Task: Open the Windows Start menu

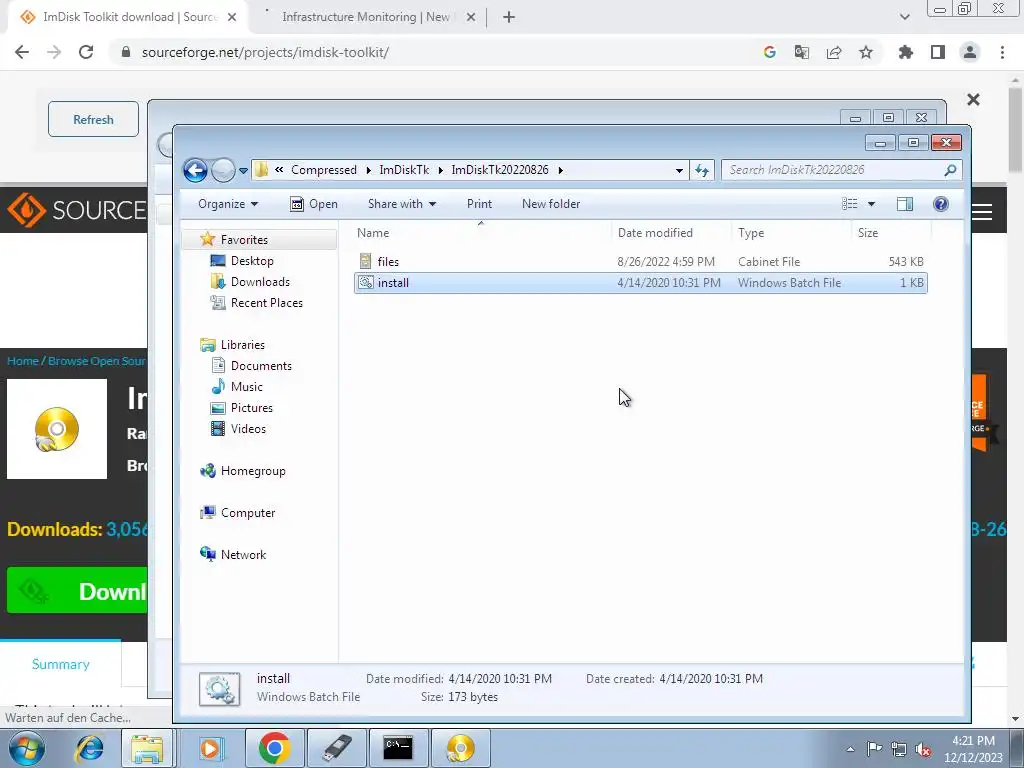Action: [26, 748]
